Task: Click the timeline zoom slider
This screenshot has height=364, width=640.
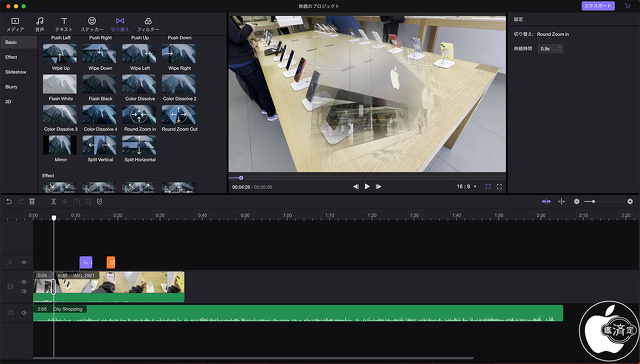Action: [603, 202]
